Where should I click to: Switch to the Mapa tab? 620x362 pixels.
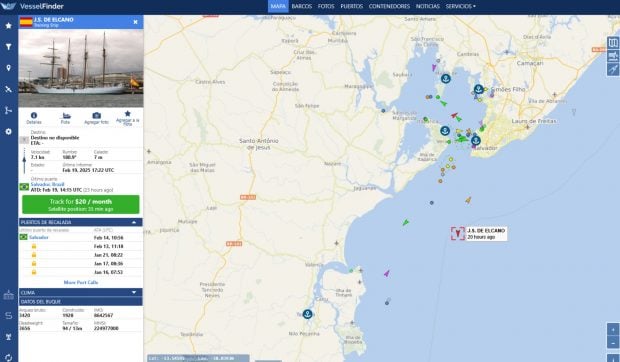(x=278, y=6)
